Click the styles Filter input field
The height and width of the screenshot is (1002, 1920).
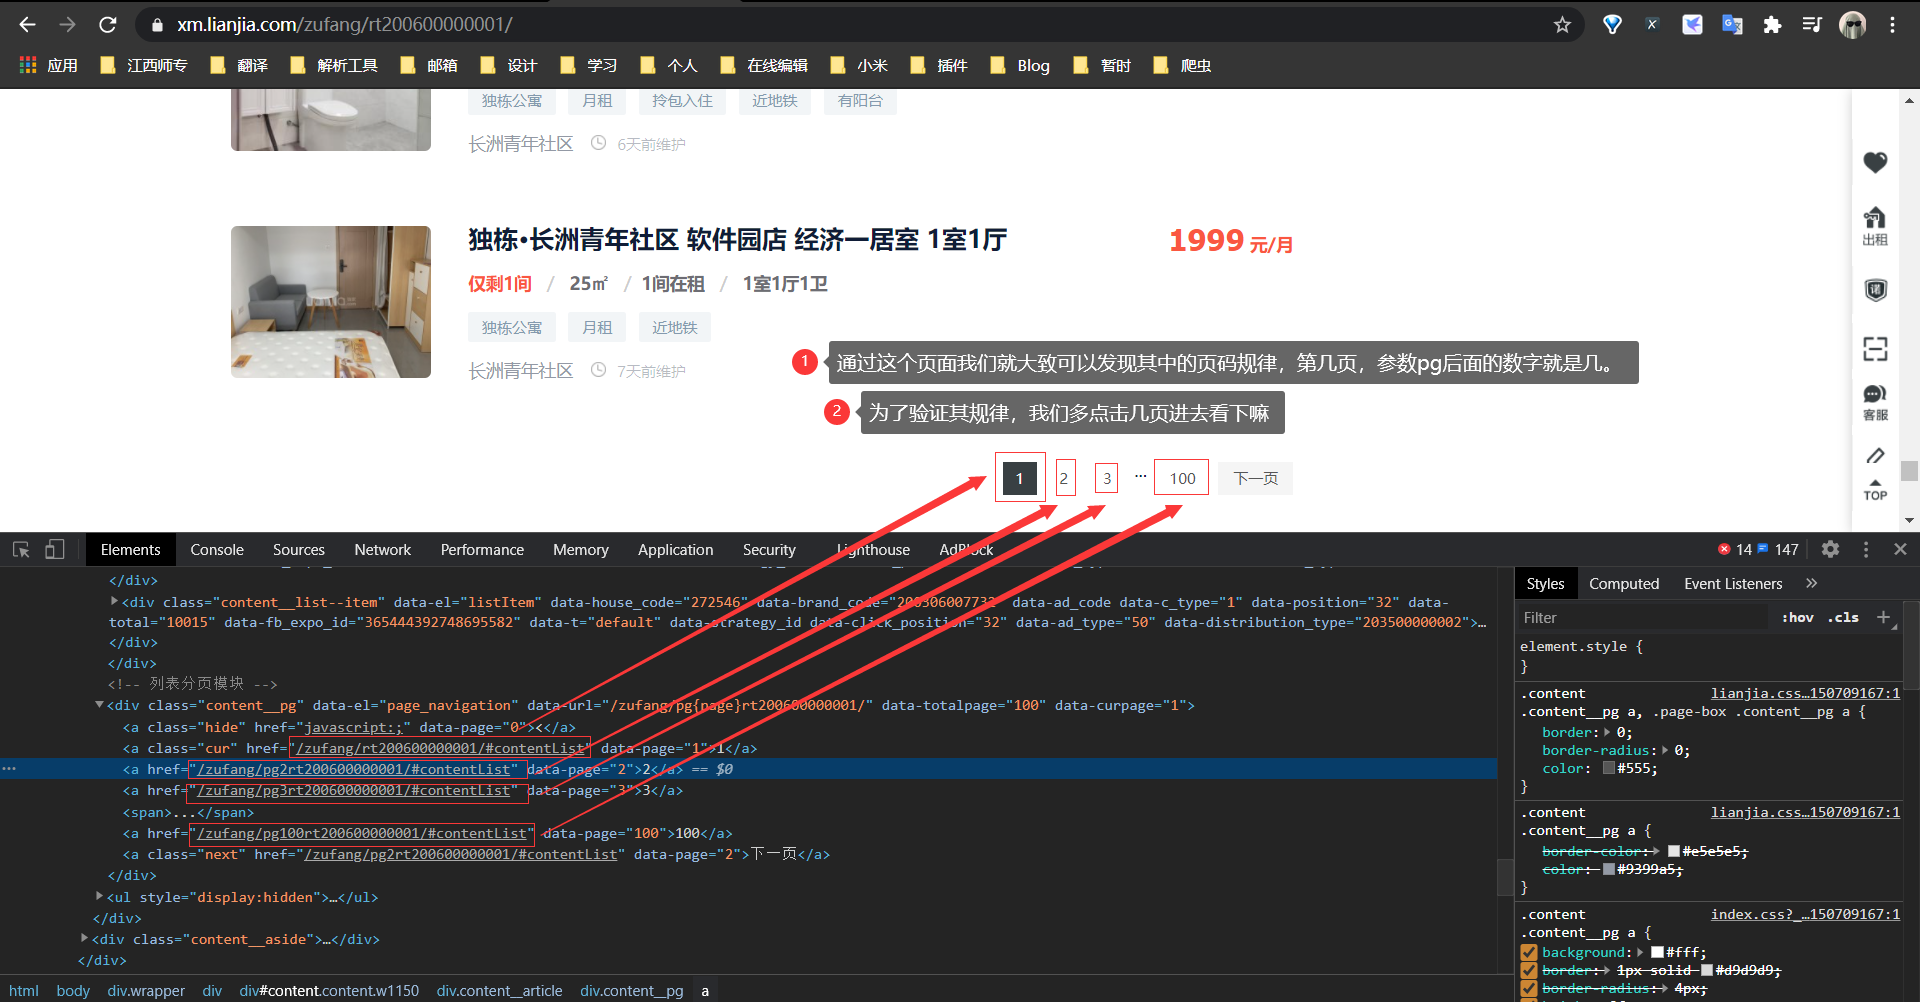pyautogui.click(x=1643, y=617)
